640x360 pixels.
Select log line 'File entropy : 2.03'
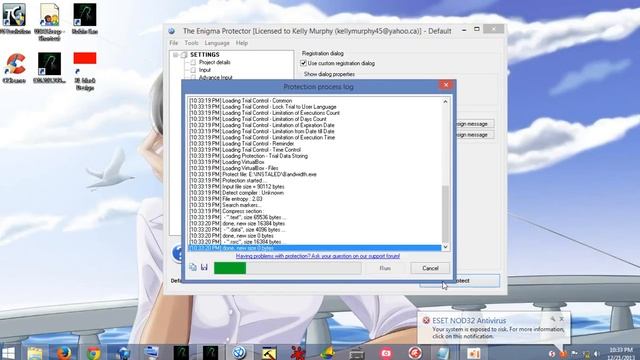click(x=315, y=199)
